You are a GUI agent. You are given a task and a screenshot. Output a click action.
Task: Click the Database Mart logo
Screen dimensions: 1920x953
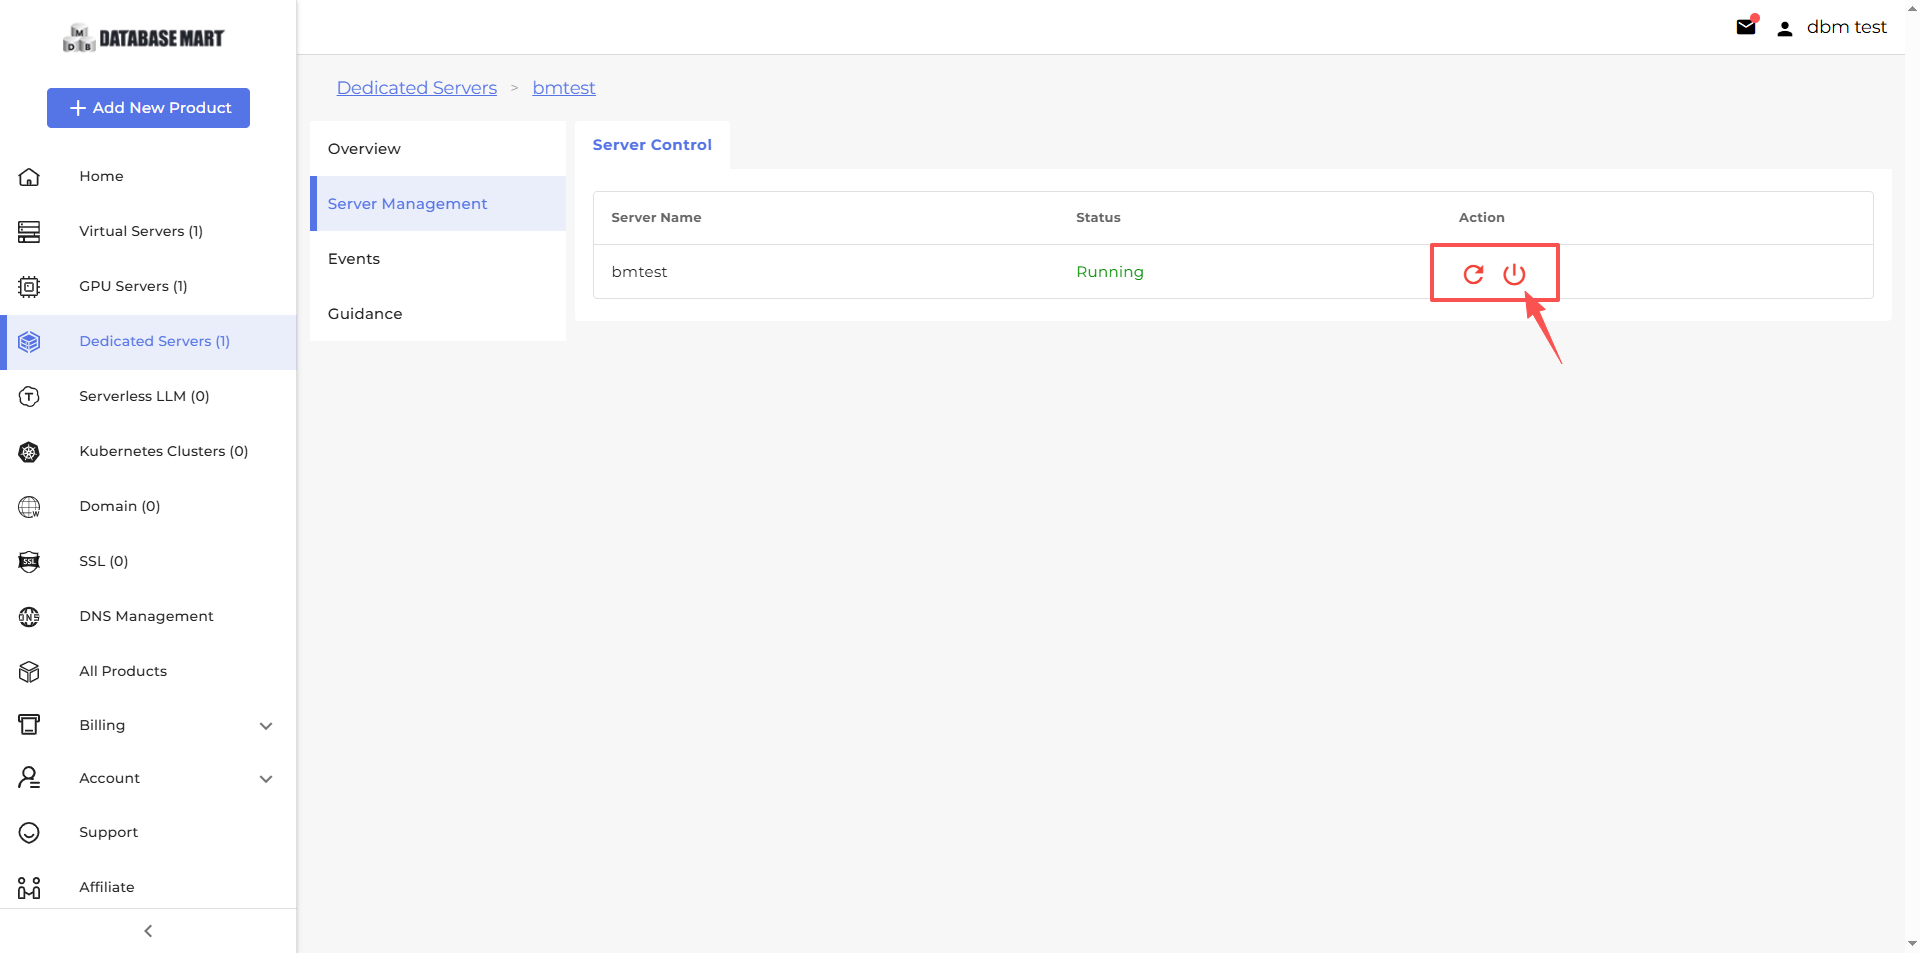click(144, 39)
